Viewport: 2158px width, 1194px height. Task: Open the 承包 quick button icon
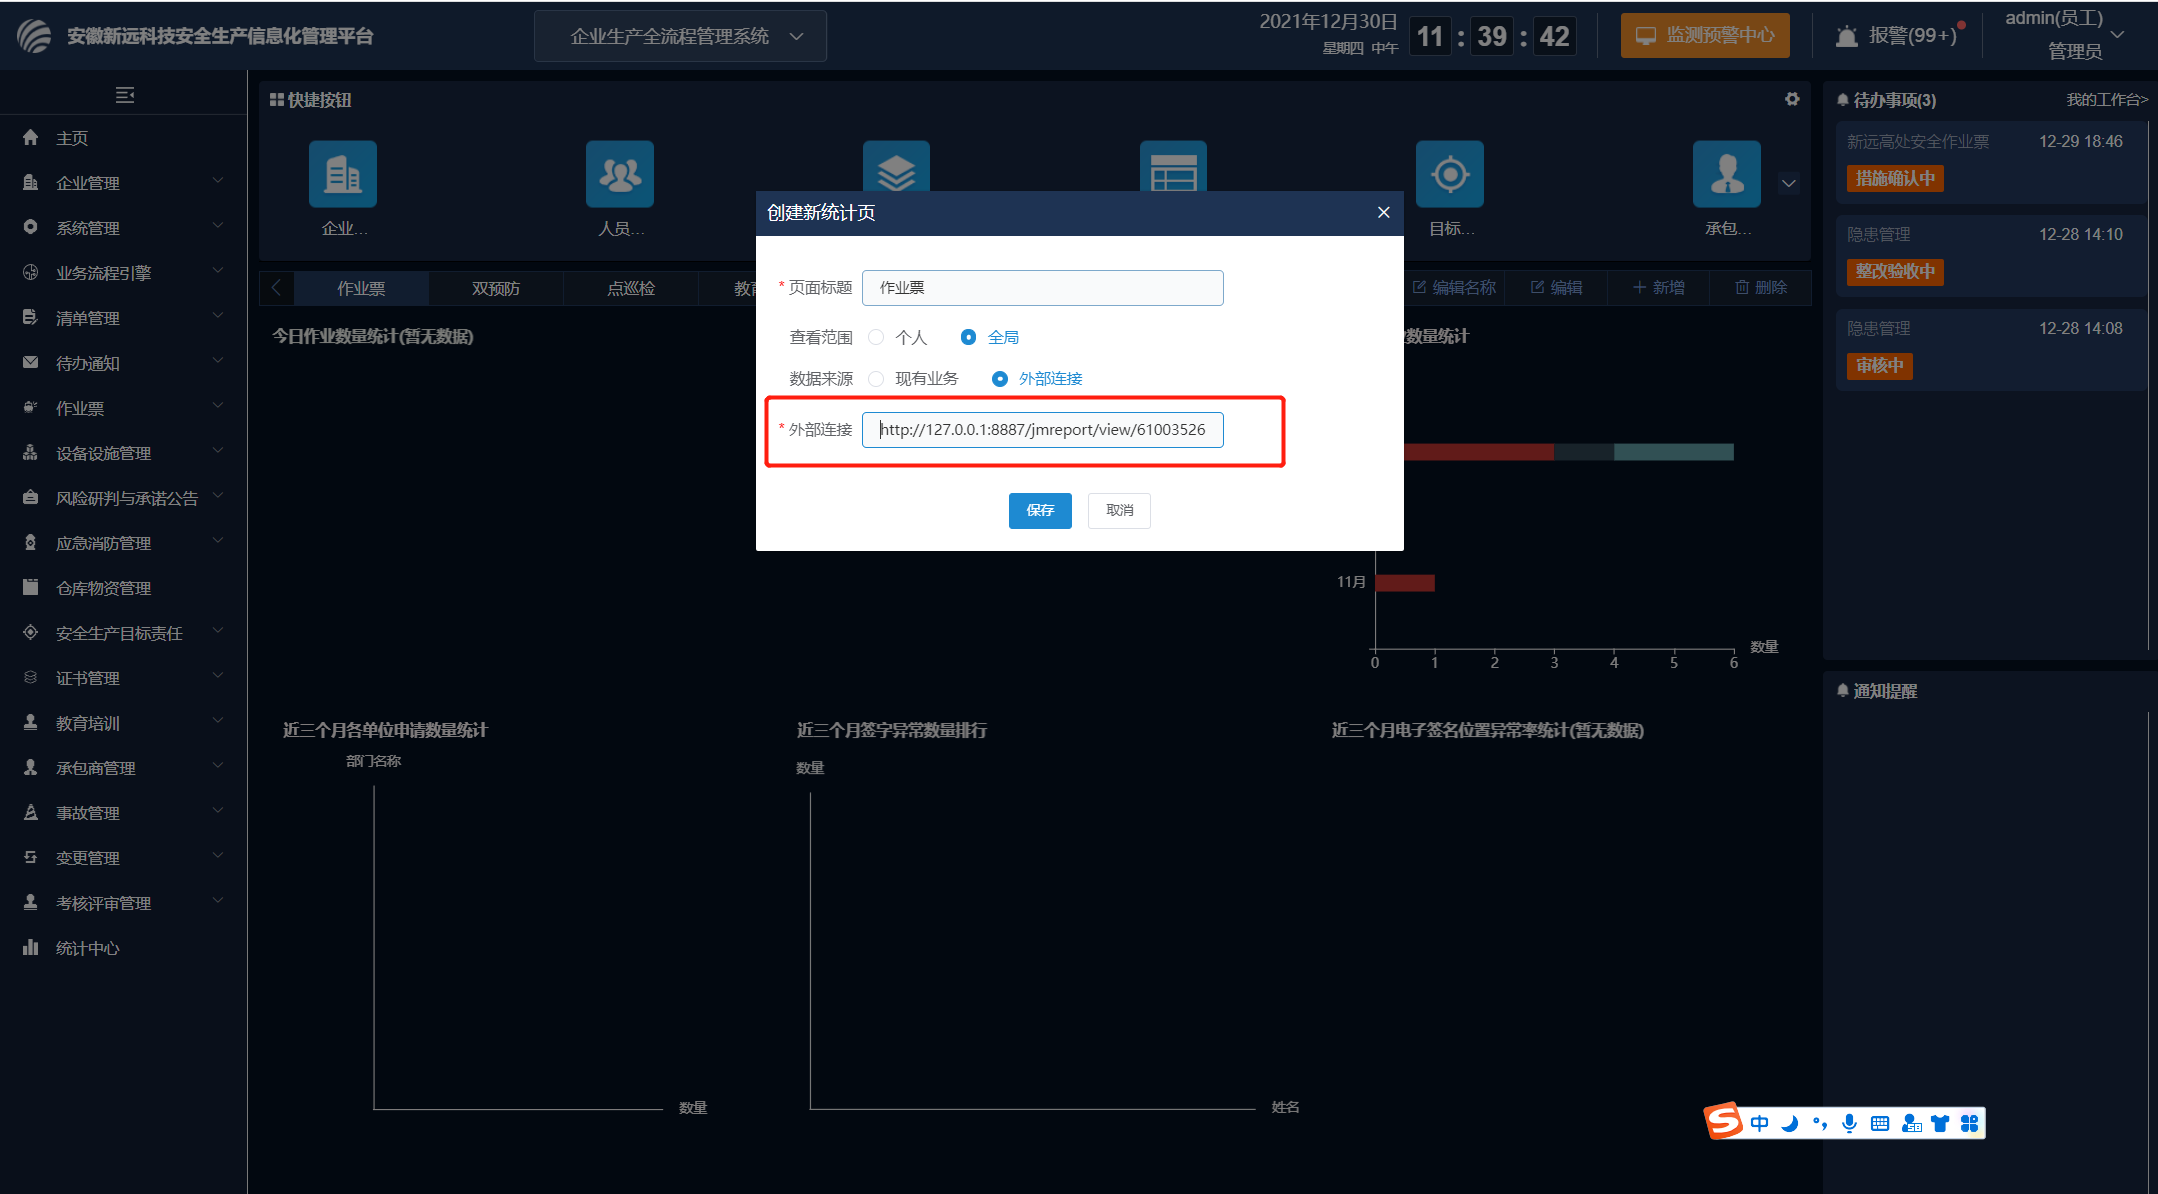click(1727, 174)
